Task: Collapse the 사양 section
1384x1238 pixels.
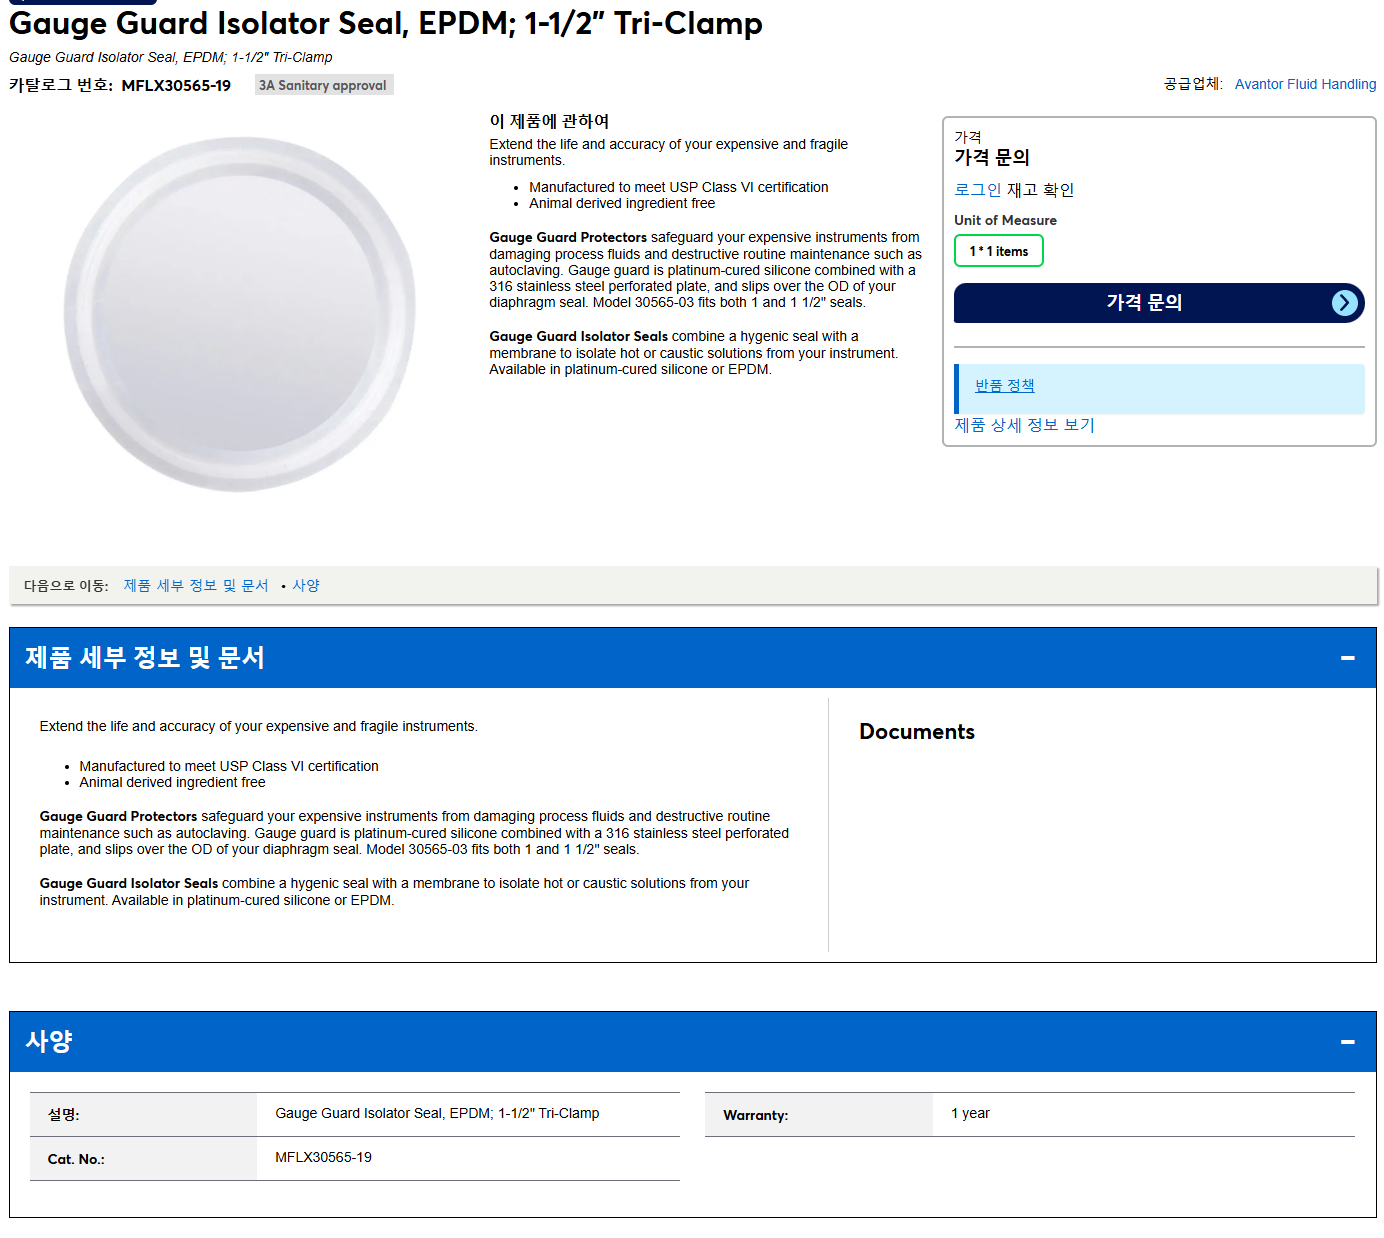Action: [x=1347, y=1042]
